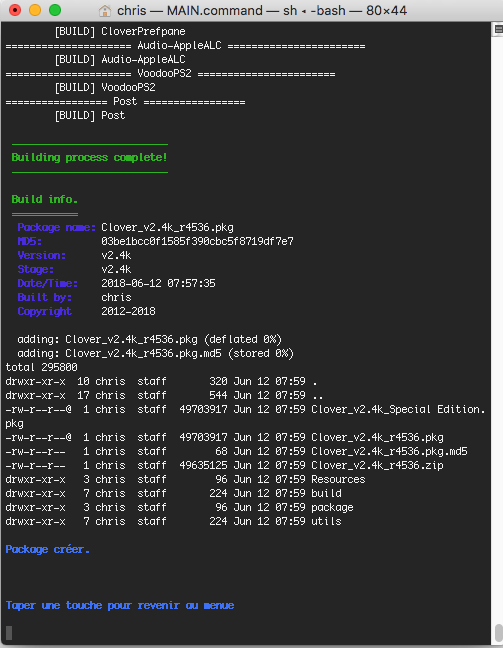Click the 'Copyright' label

[x=45, y=312]
